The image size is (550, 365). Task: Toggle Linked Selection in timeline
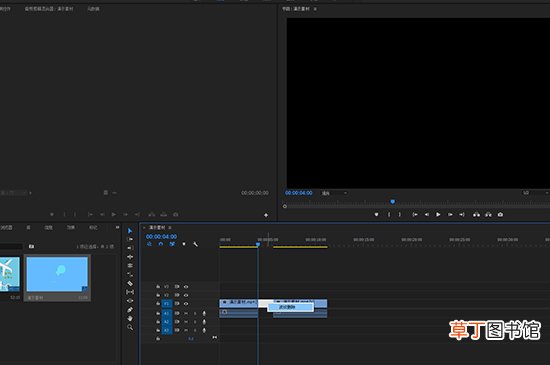[172, 244]
